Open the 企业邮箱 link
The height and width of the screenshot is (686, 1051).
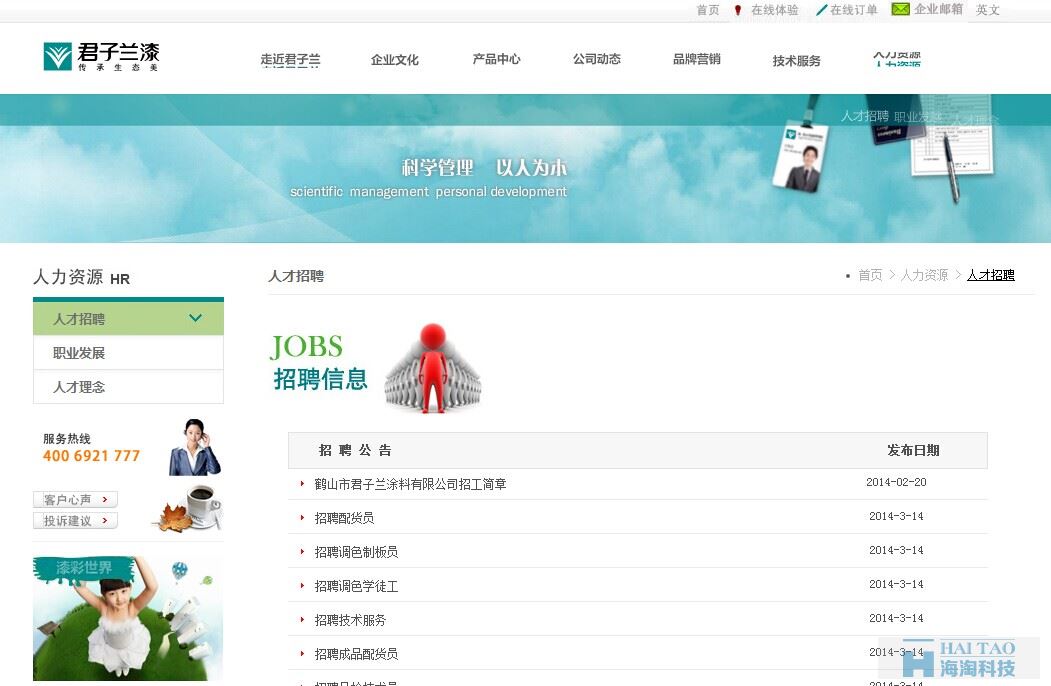click(x=938, y=9)
